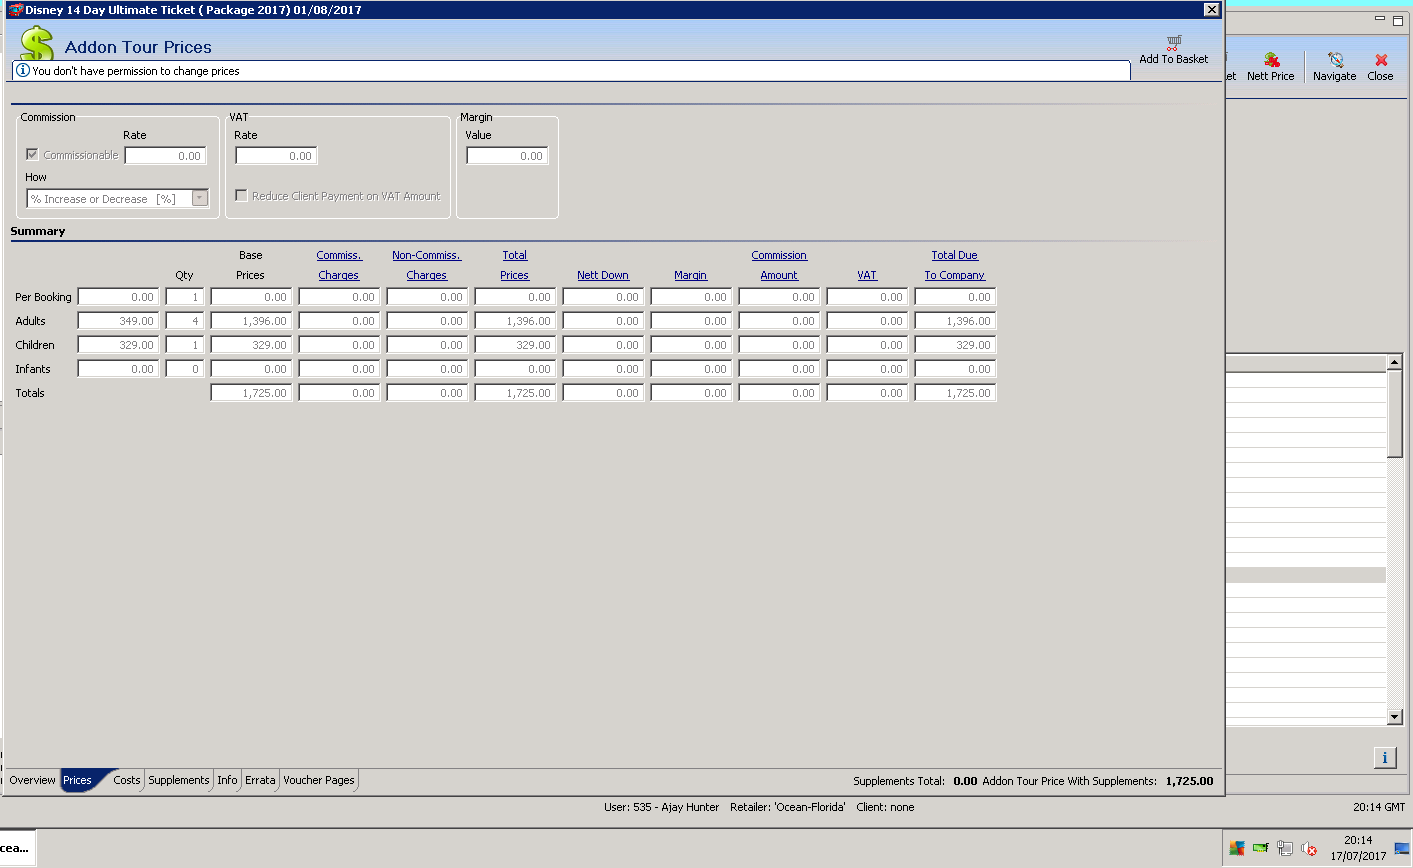Click the permission warning message text
Image resolution: width=1413 pixels, height=868 pixels.
(136, 71)
